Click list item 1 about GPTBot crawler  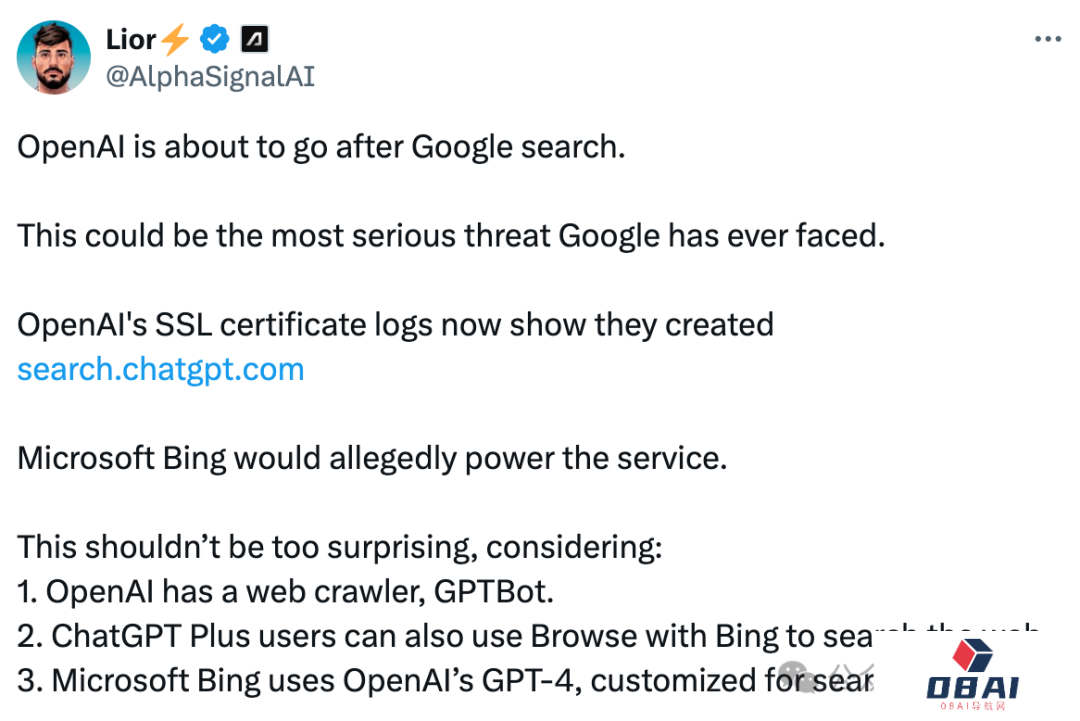pyautogui.click(x=285, y=591)
